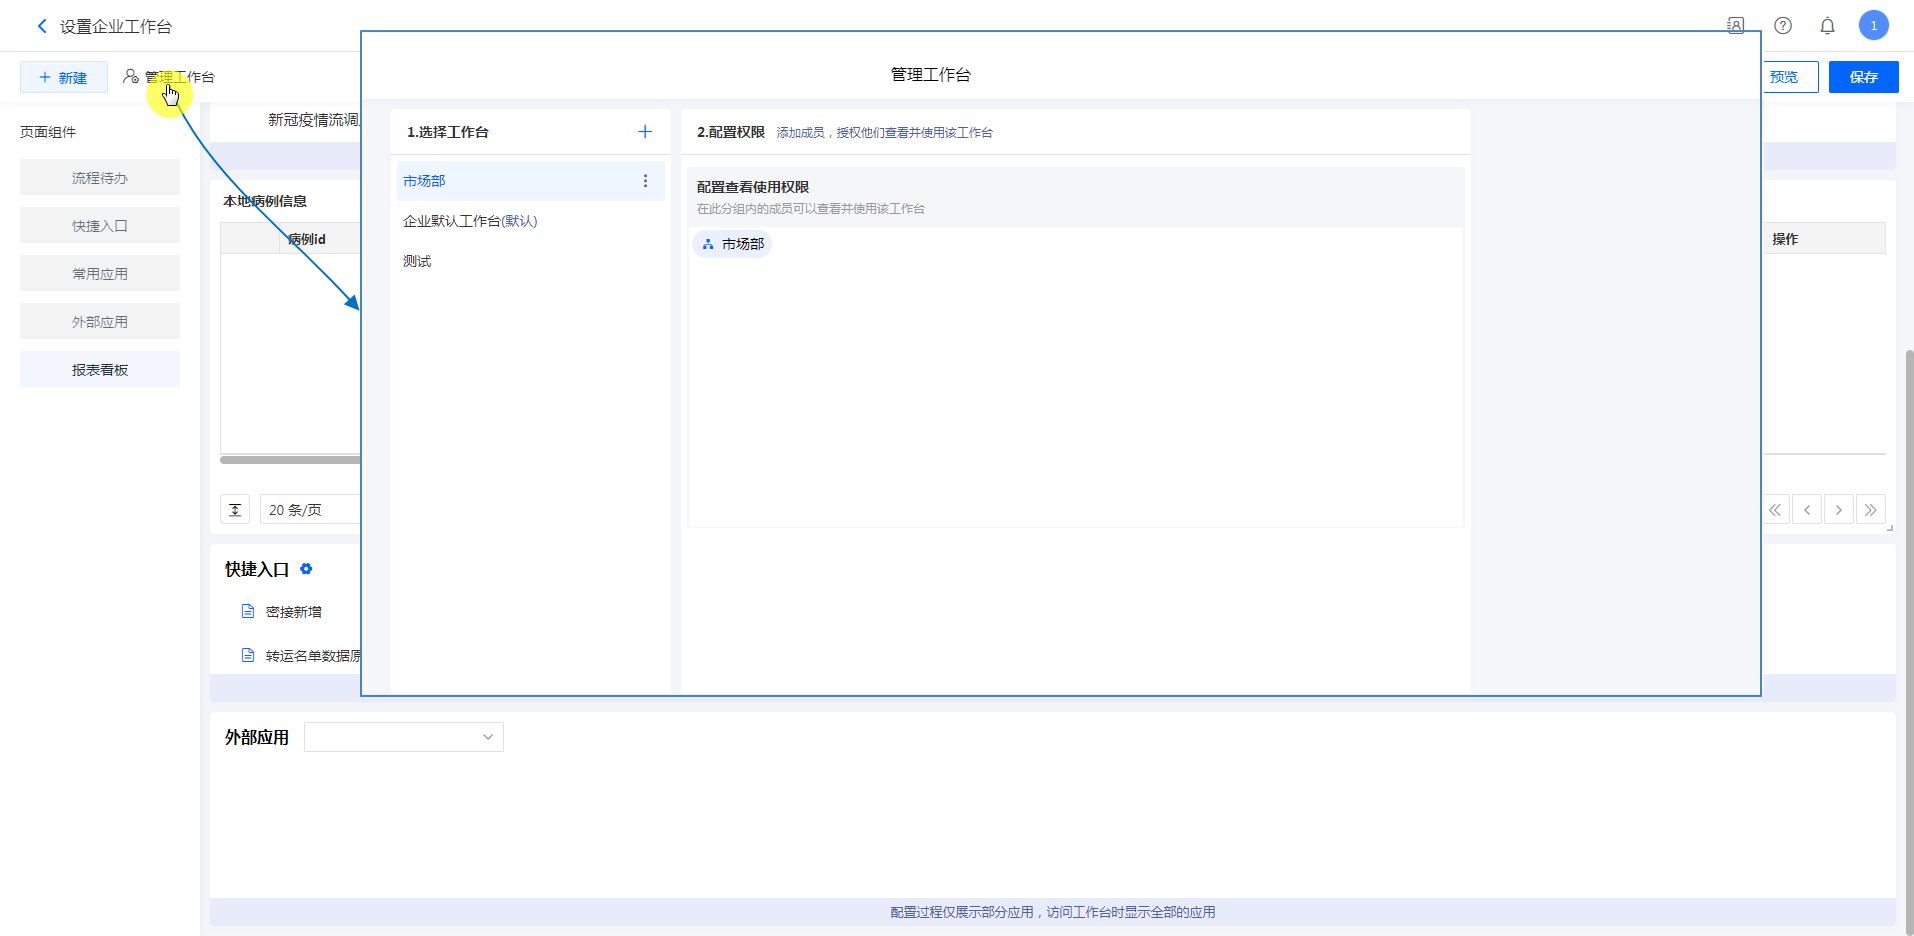Click the 预览 button
This screenshot has height=936, width=1914.
(x=1788, y=77)
